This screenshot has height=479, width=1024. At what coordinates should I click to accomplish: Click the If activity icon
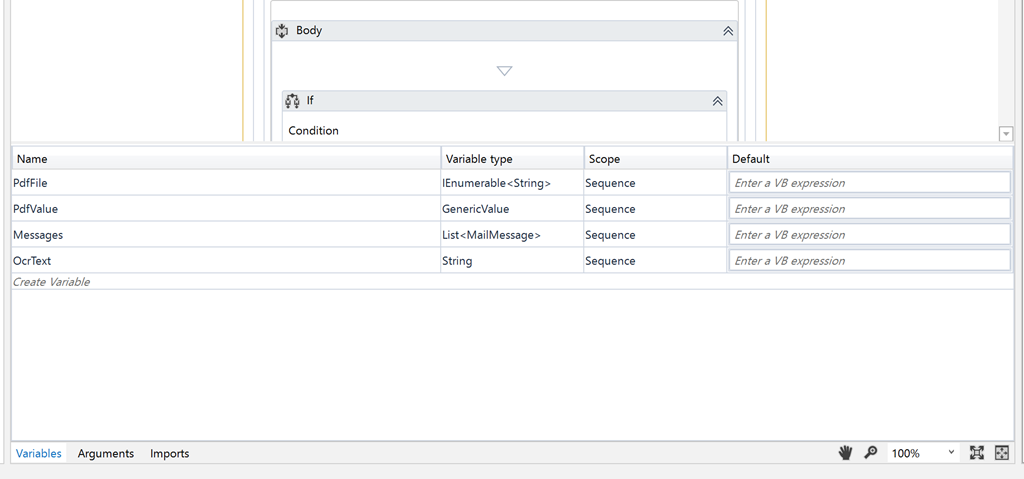[293, 101]
